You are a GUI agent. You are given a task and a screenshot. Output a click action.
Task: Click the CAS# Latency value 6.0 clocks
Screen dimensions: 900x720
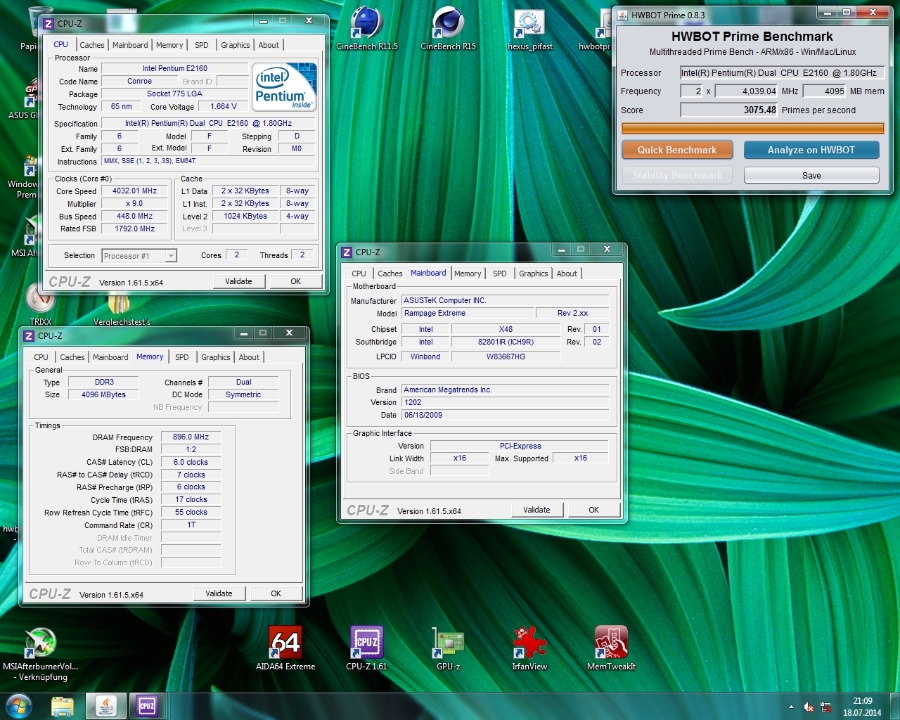tap(191, 462)
